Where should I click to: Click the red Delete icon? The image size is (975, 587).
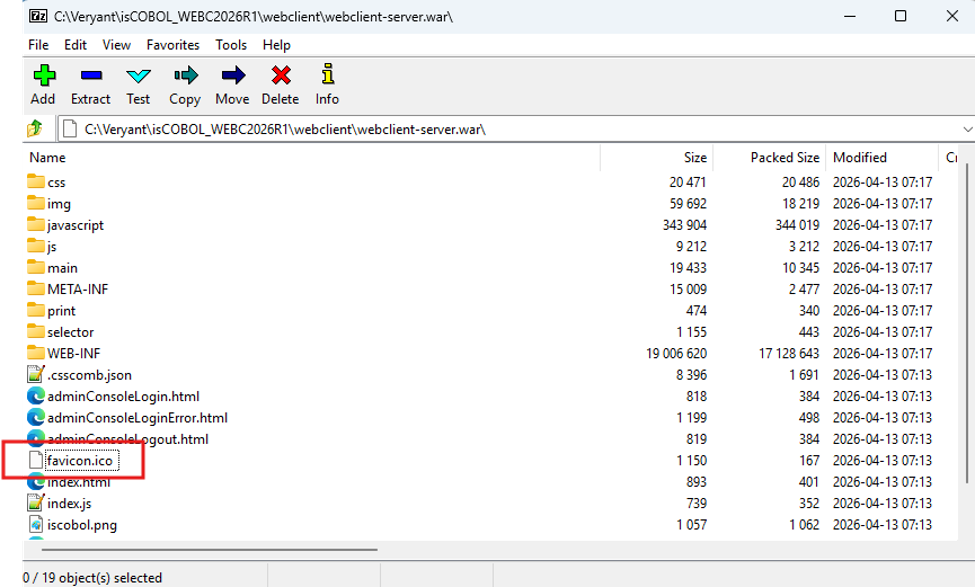tap(281, 75)
